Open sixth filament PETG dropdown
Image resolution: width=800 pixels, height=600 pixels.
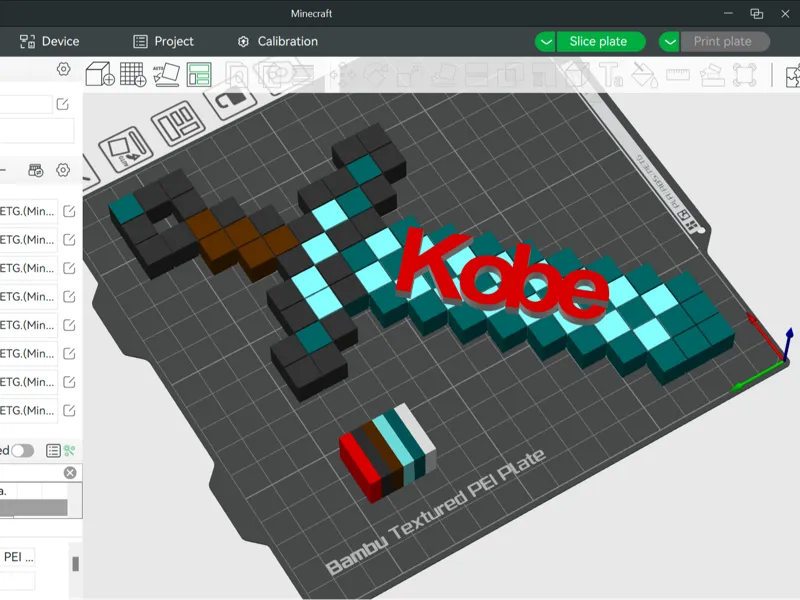point(29,354)
